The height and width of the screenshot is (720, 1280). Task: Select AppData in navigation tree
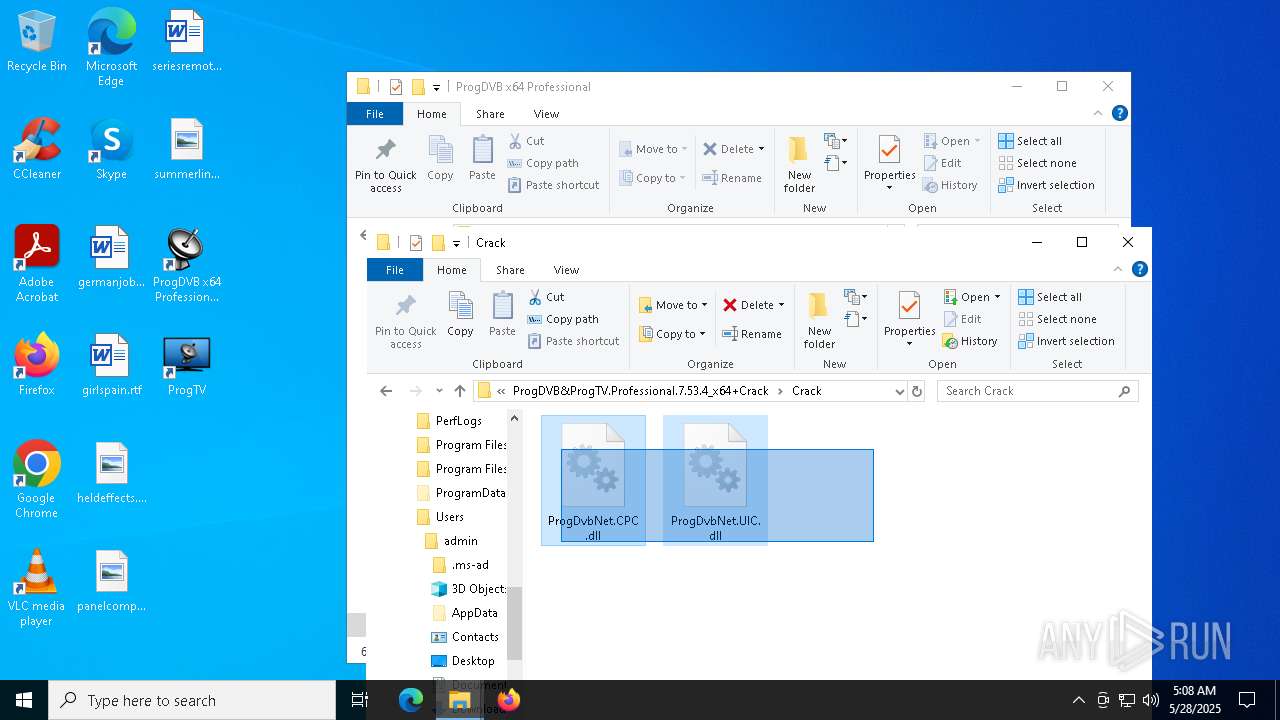tap(465, 613)
